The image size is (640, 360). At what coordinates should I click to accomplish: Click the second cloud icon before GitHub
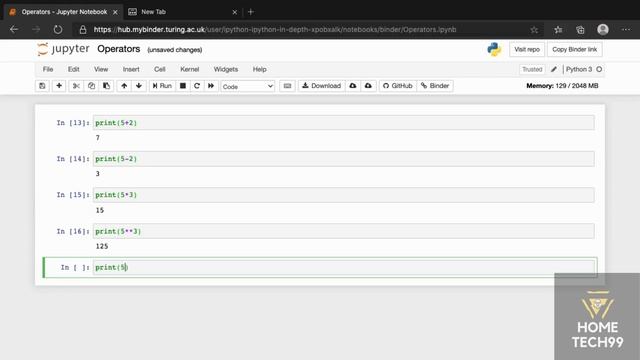point(368,86)
